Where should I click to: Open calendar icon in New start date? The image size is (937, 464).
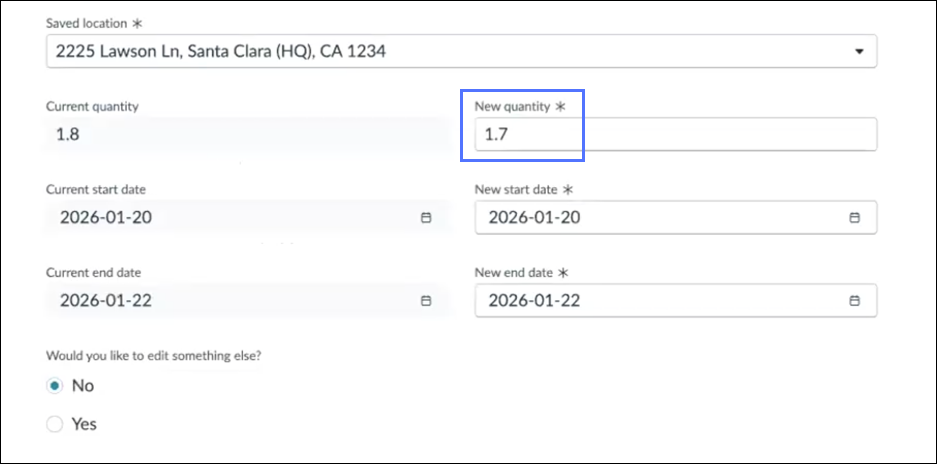[x=855, y=218]
